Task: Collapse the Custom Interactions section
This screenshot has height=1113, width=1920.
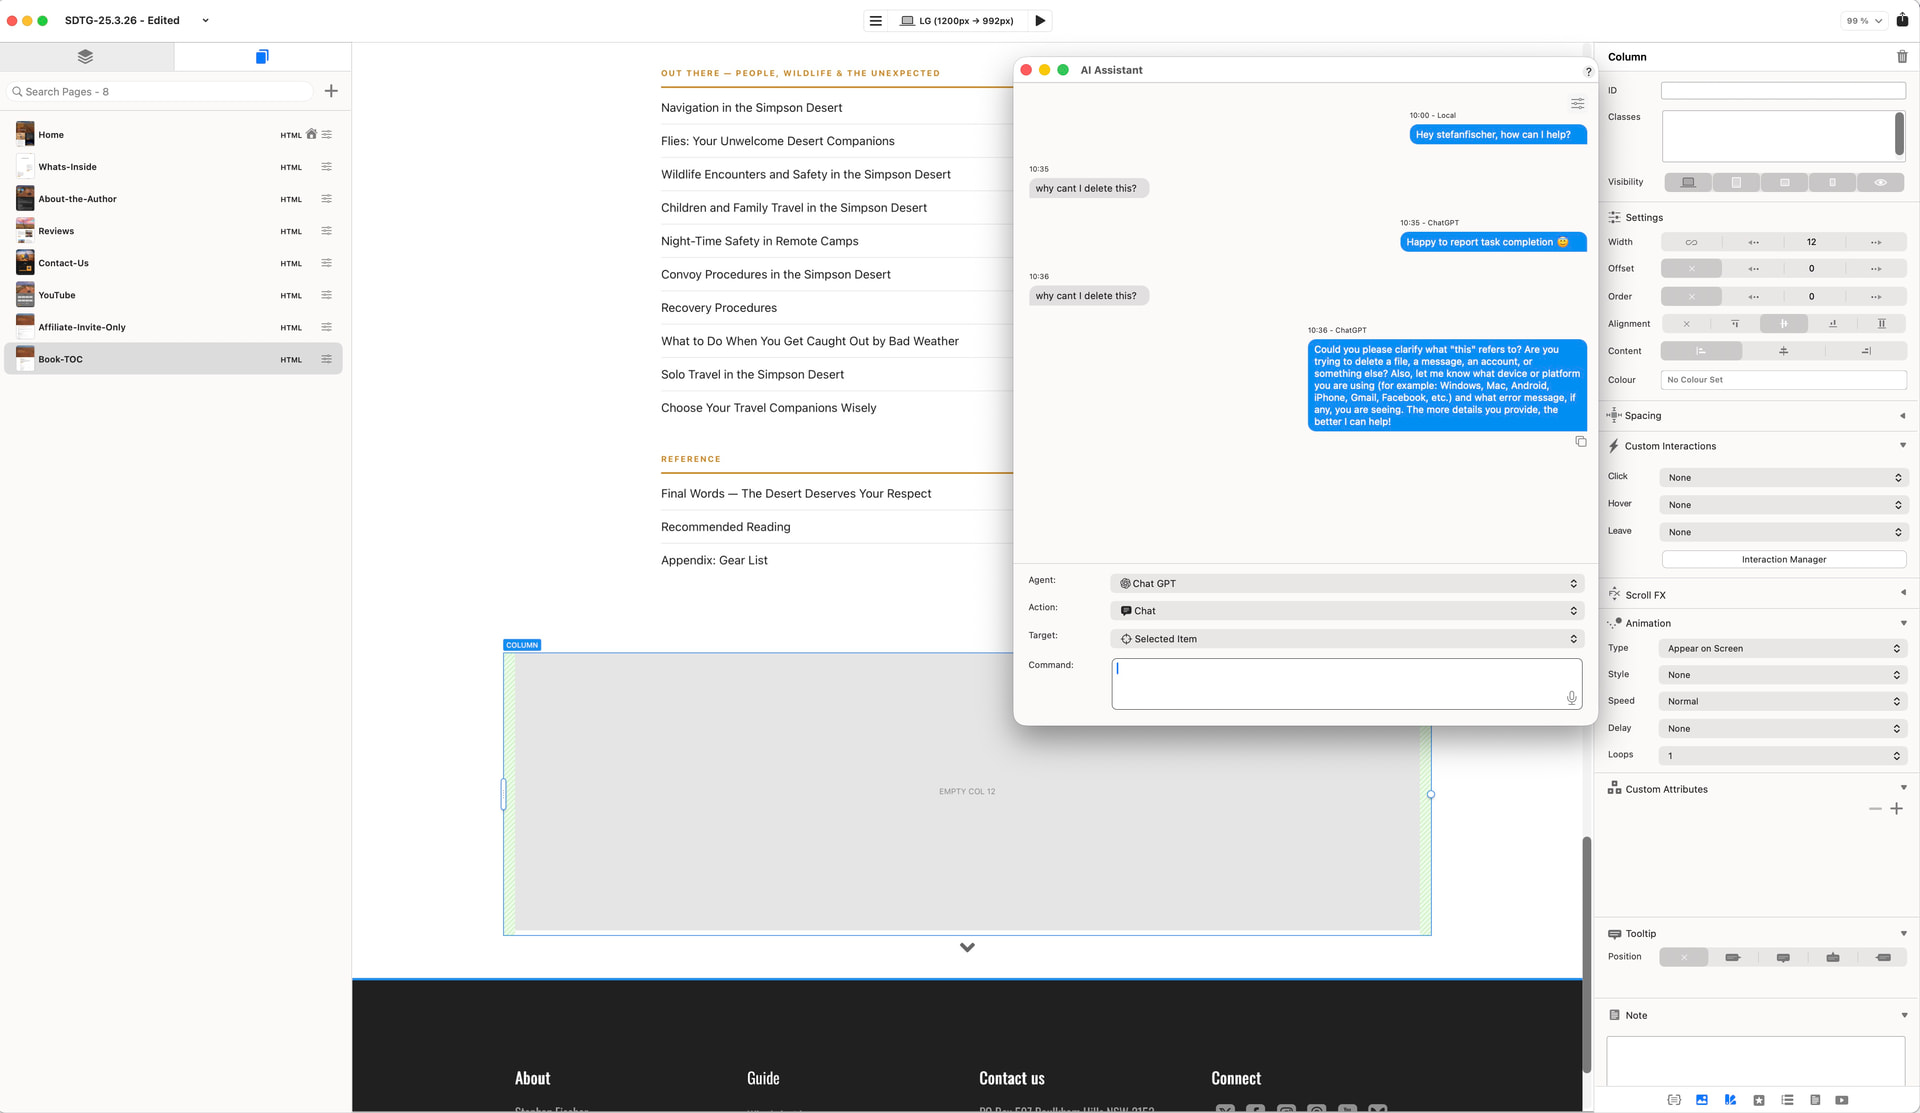Action: (1902, 446)
